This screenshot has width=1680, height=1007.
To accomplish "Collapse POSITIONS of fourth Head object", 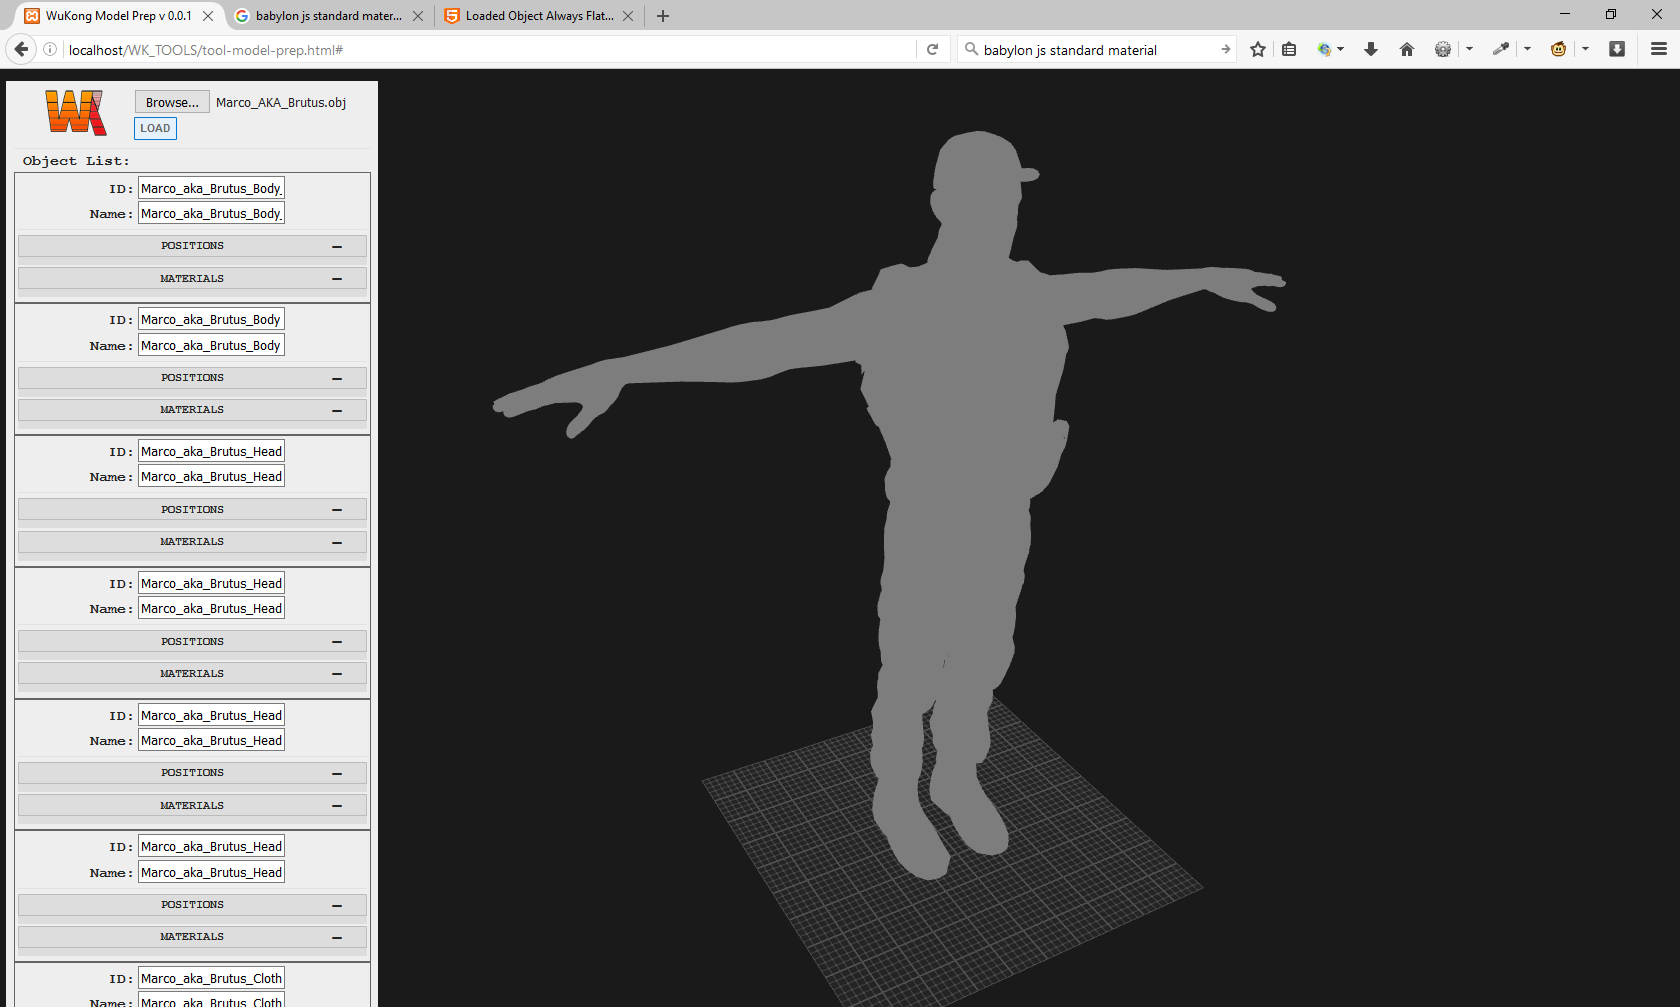I will click(192, 905).
